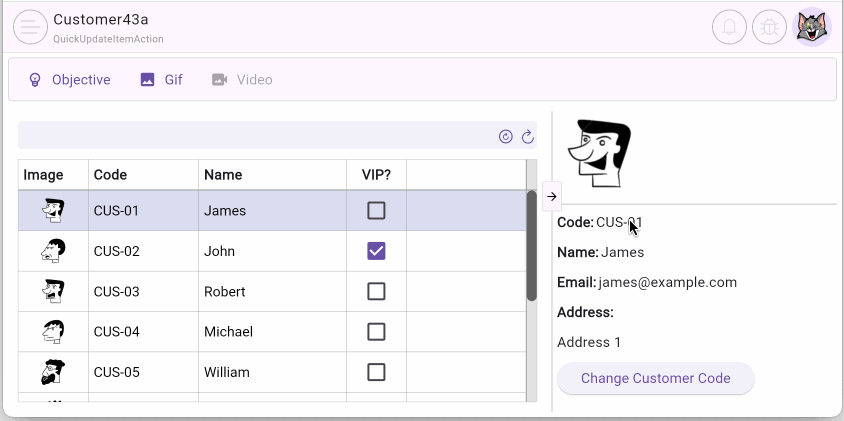Click the lightbulb Objective icon
The height and width of the screenshot is (421, 844).
[35, 80]
